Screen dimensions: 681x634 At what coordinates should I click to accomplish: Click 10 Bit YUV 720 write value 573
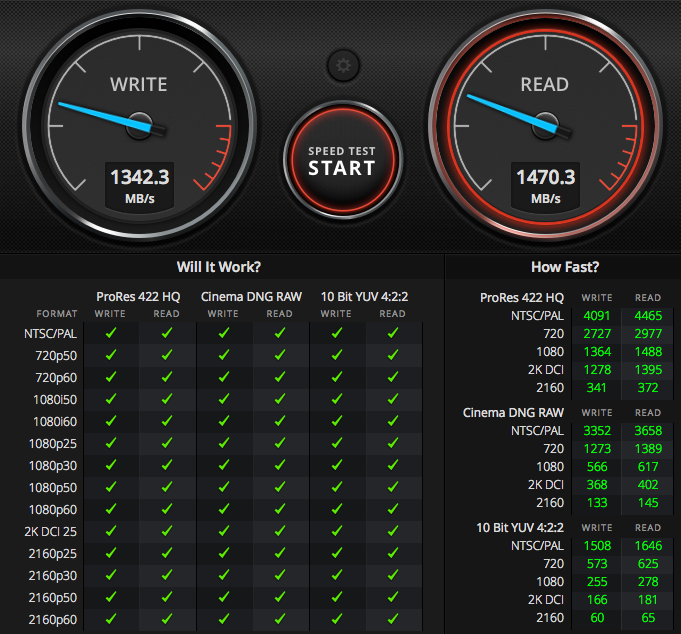tap(597, 564)
